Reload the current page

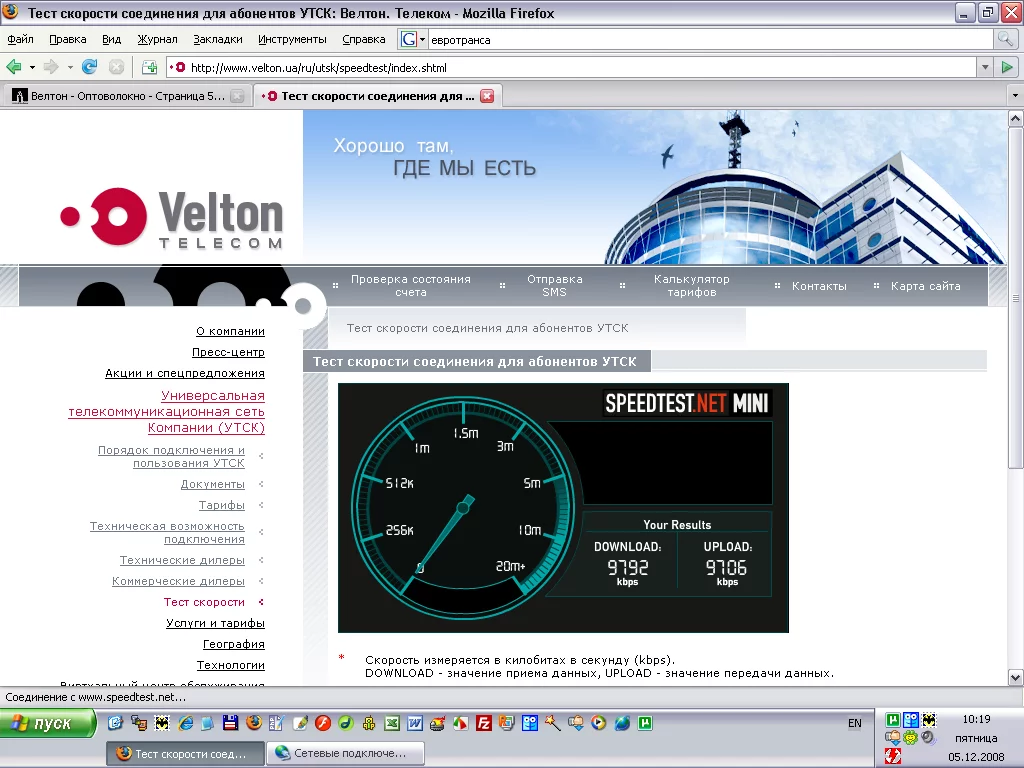point(89,67)
